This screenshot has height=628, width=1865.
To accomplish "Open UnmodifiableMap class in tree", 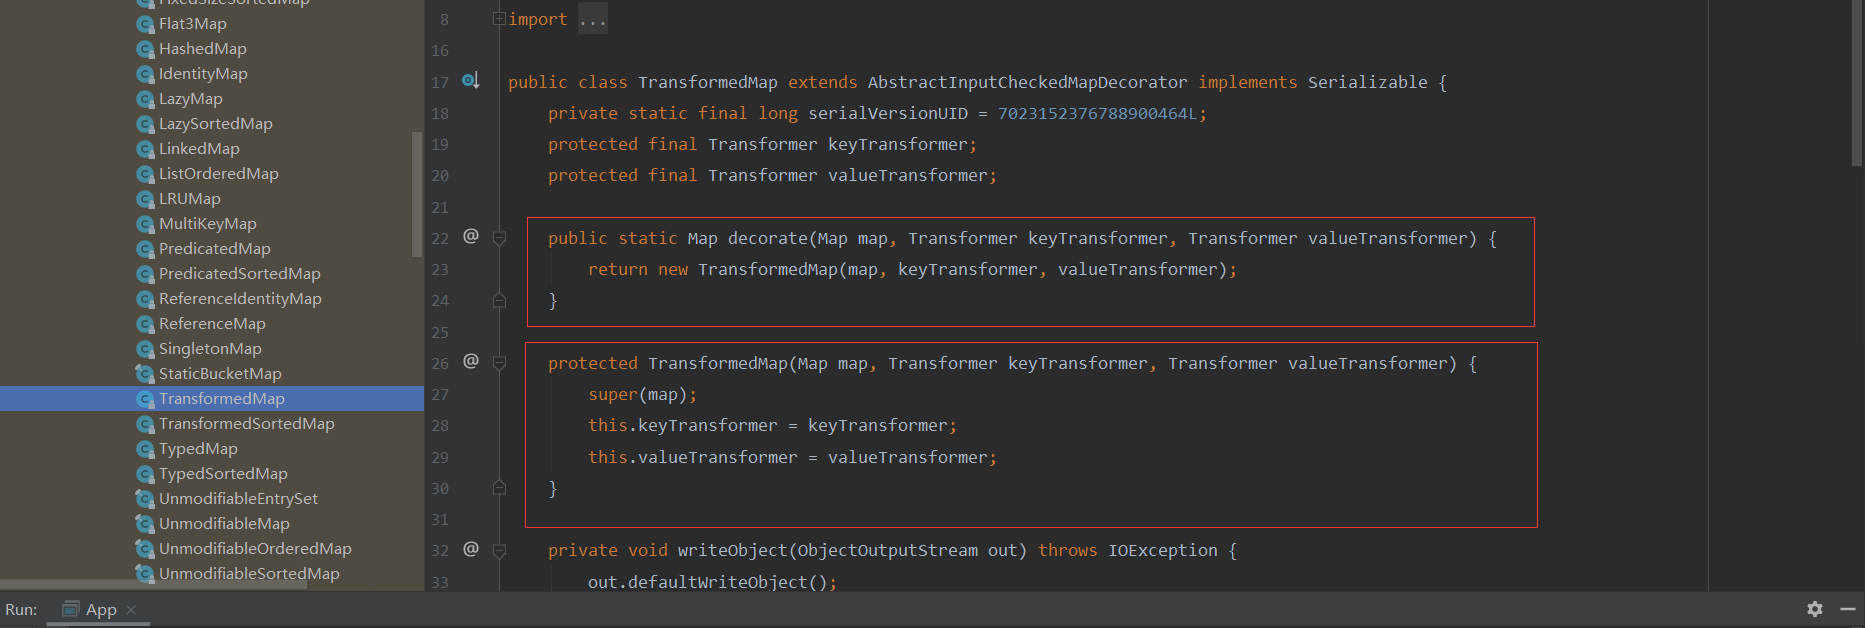I will click(224, 523).
